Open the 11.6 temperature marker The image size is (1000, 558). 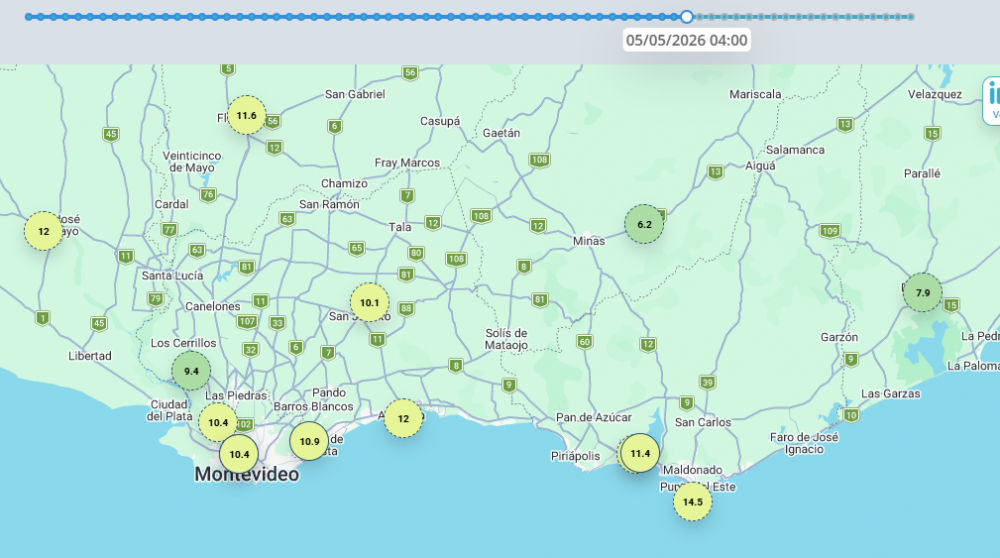point(247,115)
